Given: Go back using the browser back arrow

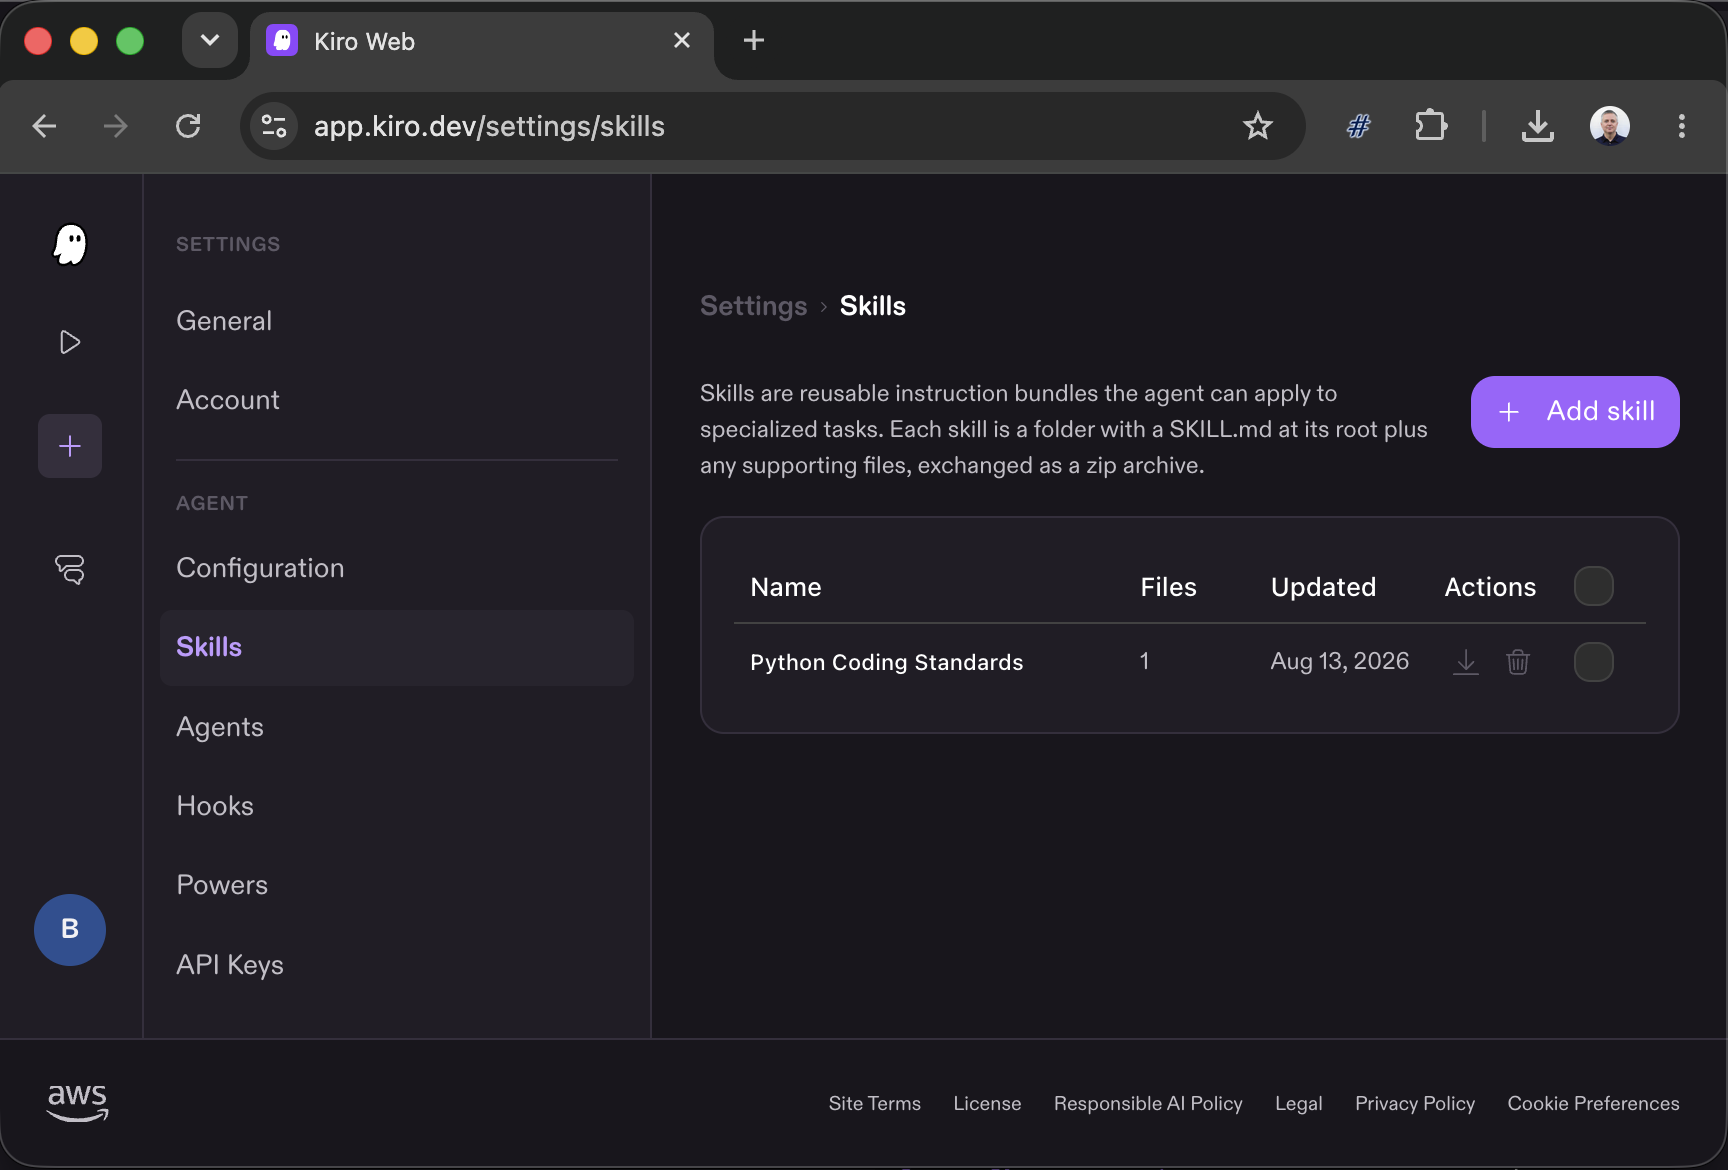Looking at the screenshot, I should [44, 126].
